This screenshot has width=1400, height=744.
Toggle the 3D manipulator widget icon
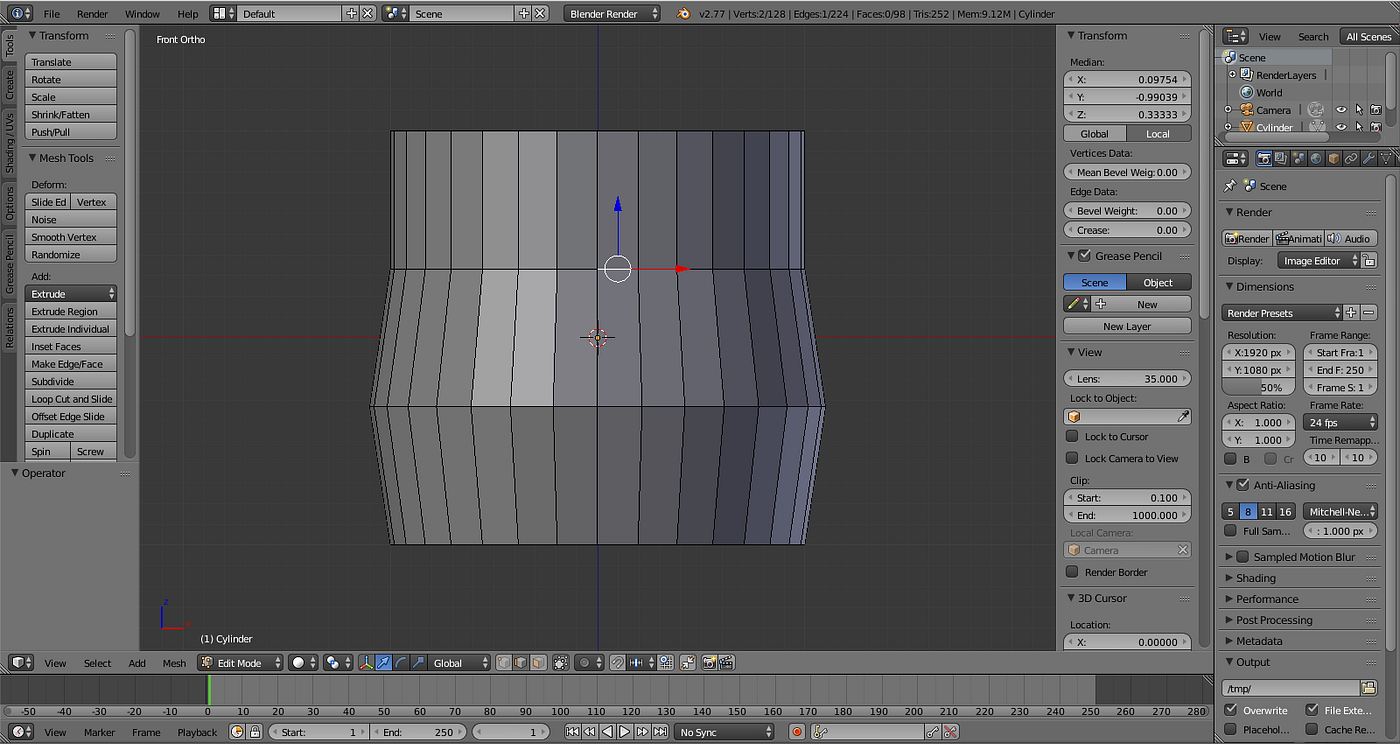pyautogui.click(x=366, y=662)
